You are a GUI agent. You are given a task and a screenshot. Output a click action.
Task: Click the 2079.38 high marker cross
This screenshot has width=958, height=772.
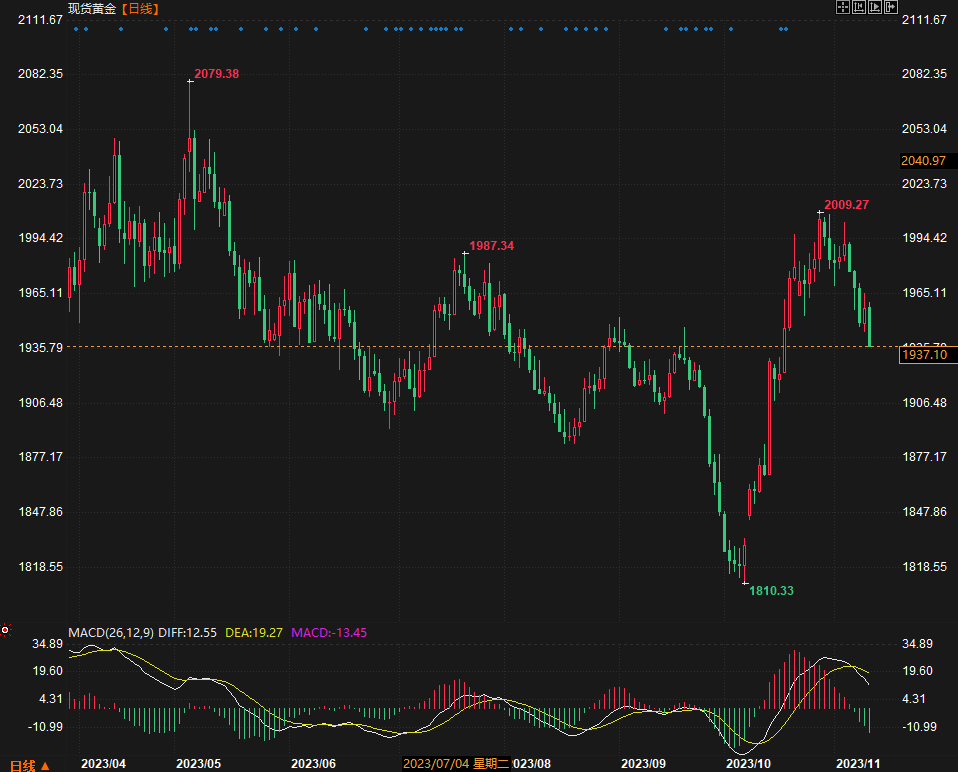click(x=190, y=81)
